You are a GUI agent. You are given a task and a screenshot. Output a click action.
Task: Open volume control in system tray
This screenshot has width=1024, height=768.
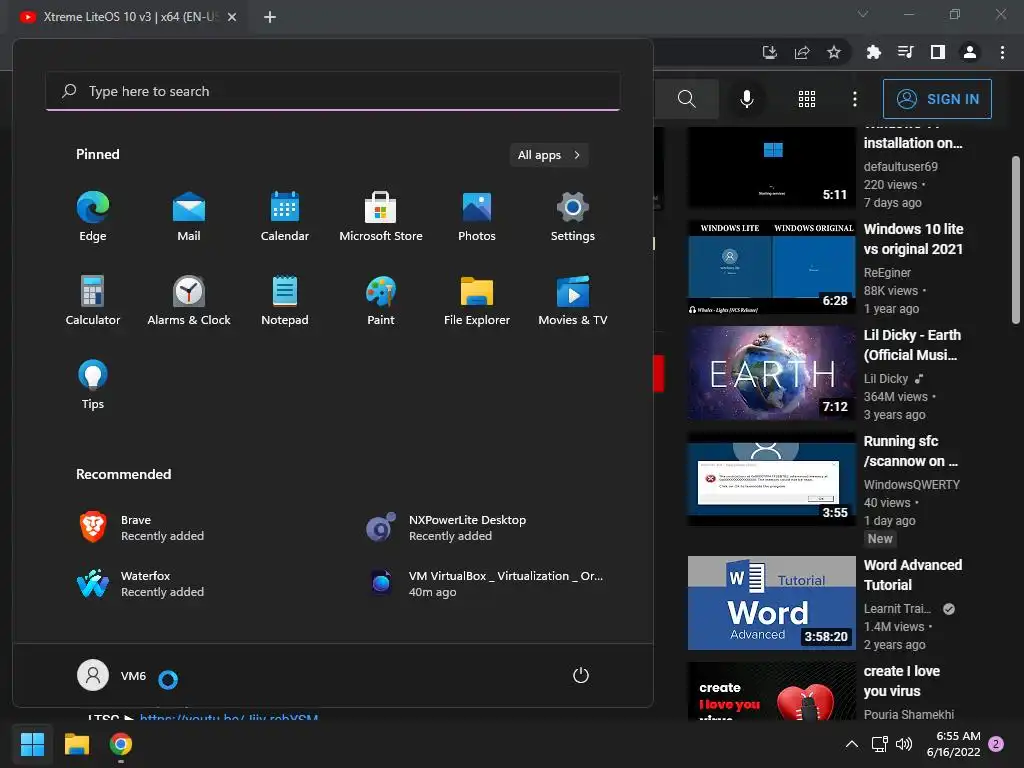(x=904, y=744)
